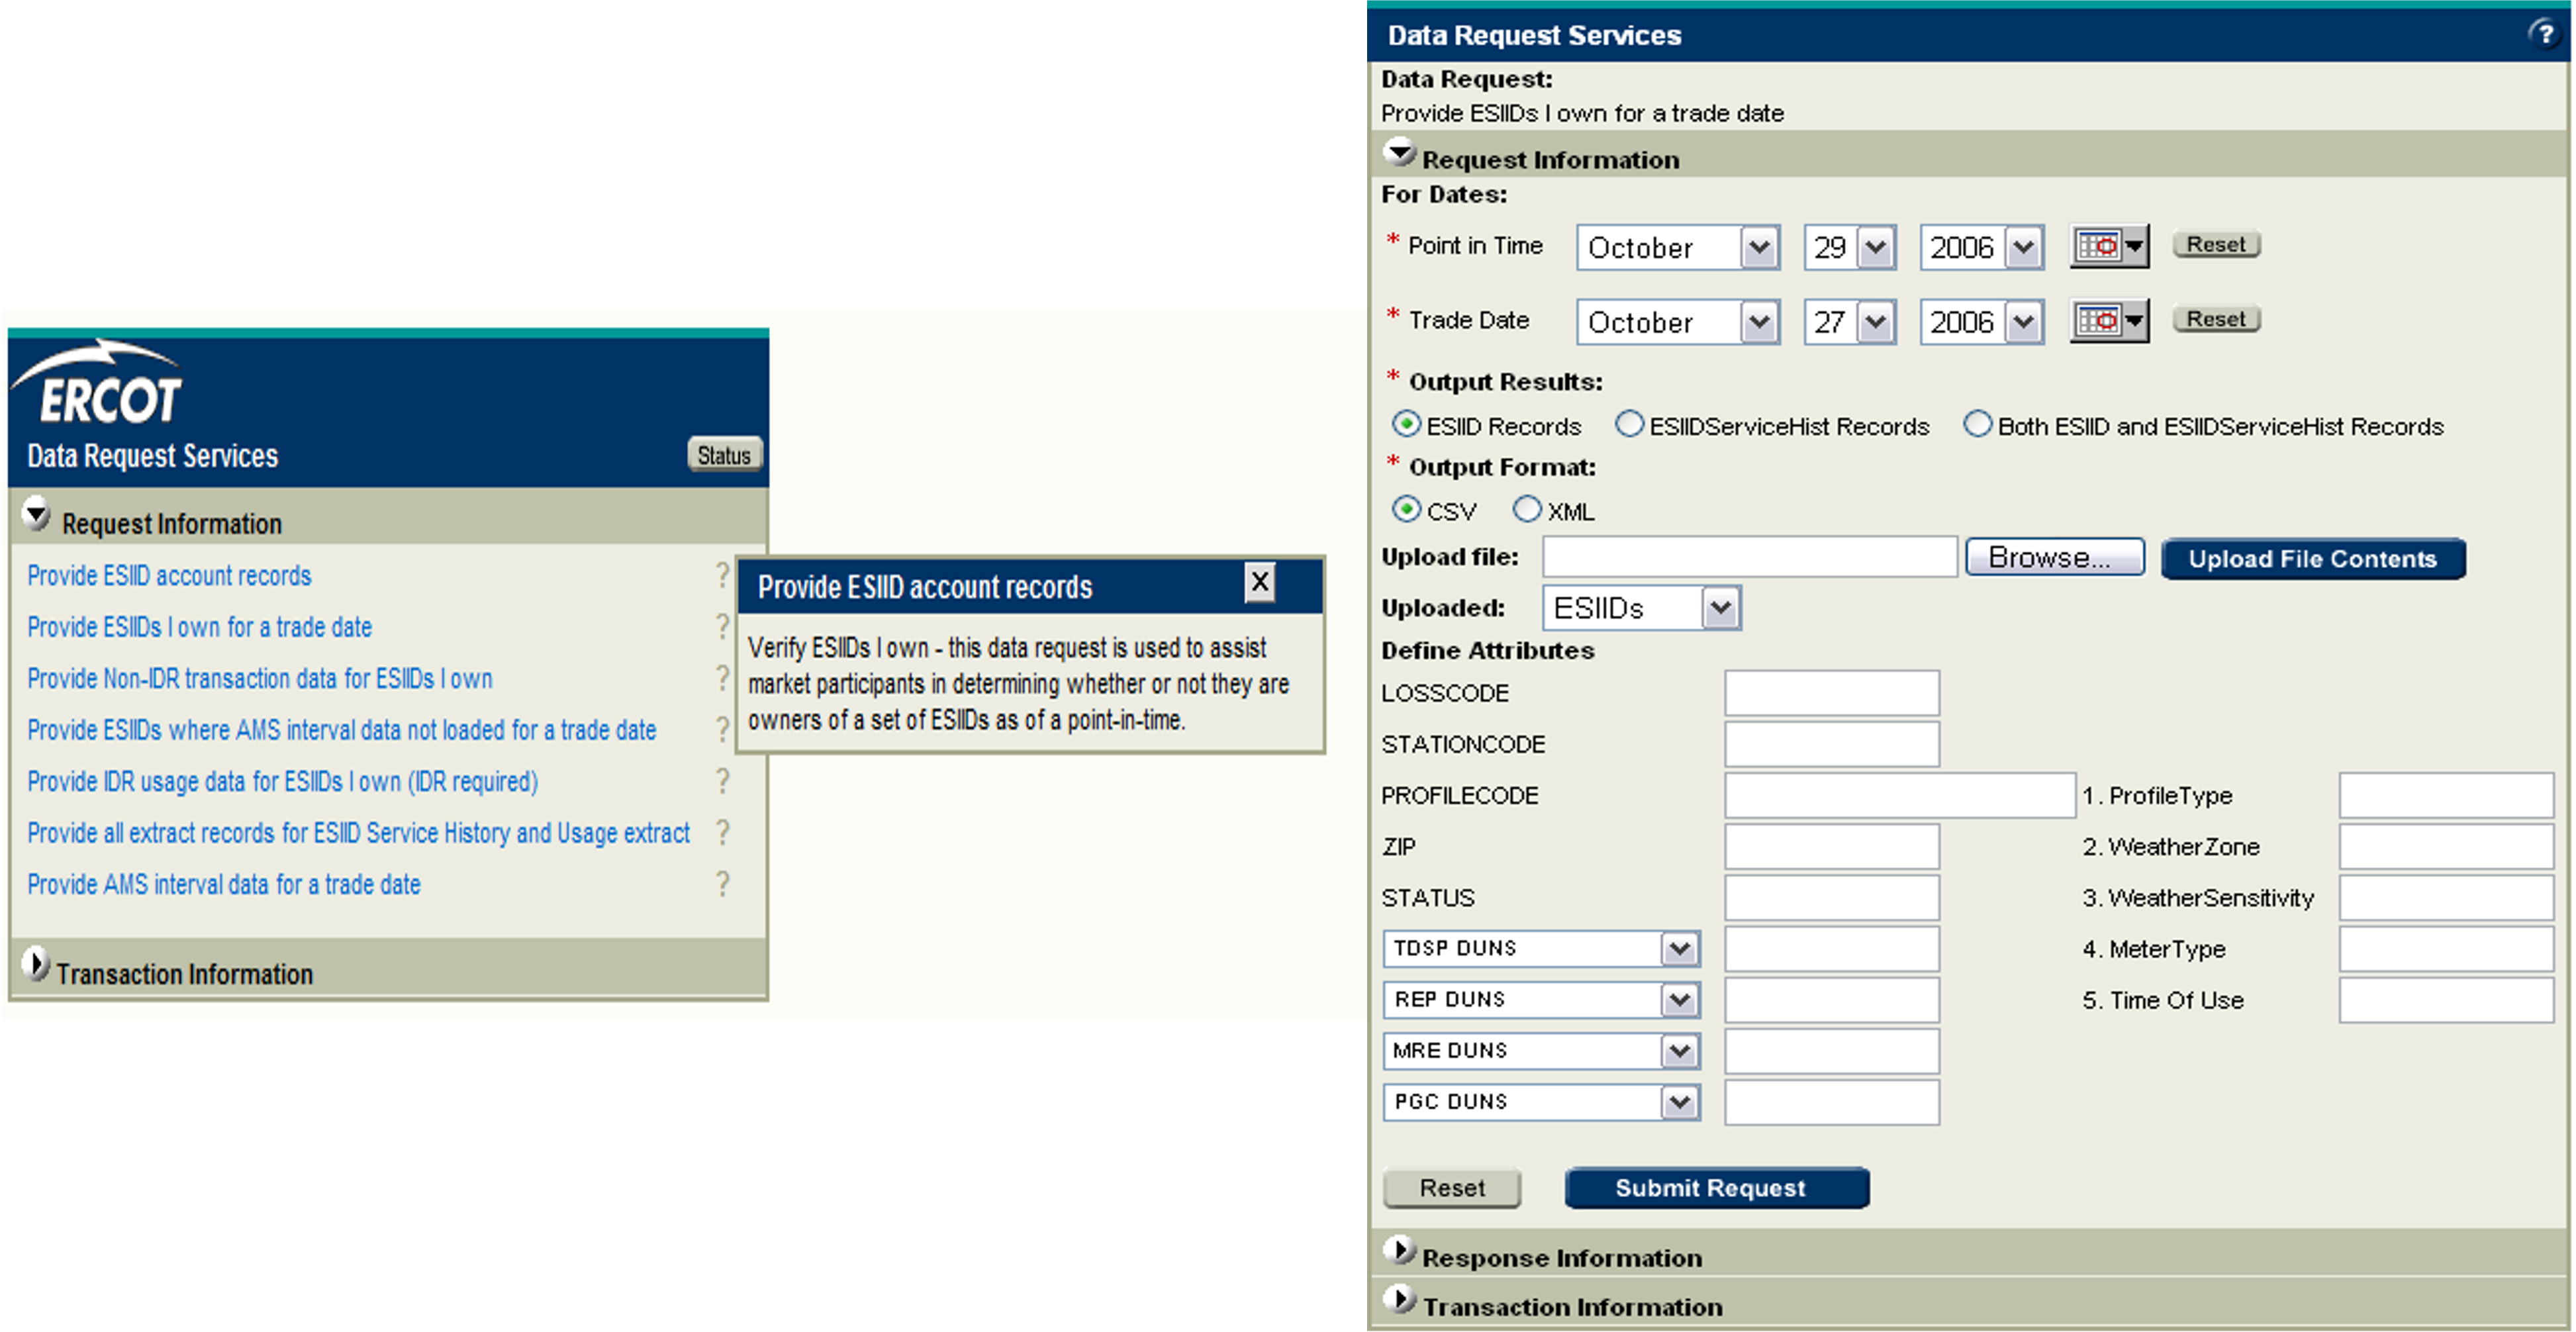Open calendar picker for Trade Date
2576x1332 pixels.
(x=2109, y=321)
